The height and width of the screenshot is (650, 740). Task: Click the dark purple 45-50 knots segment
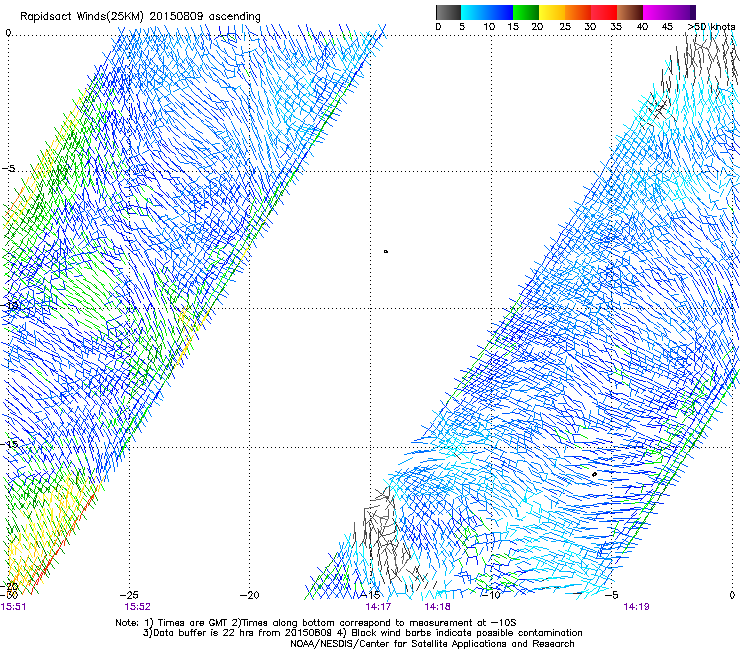(x=682, y=12)
